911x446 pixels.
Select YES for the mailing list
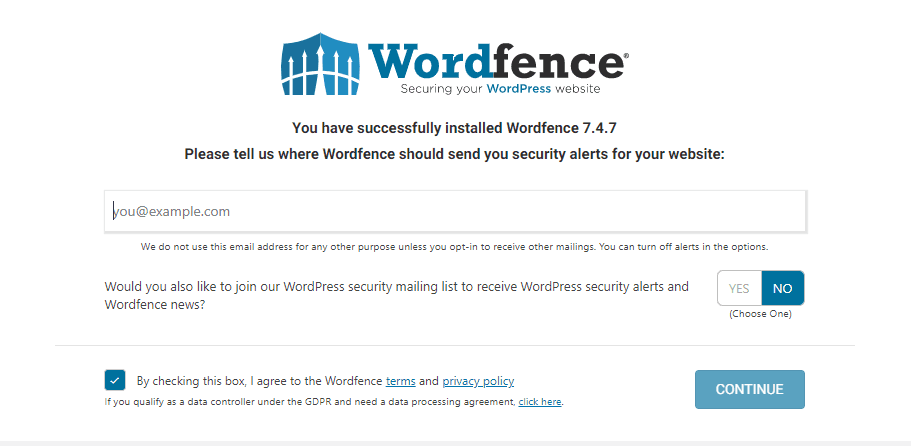click(739, 288)
